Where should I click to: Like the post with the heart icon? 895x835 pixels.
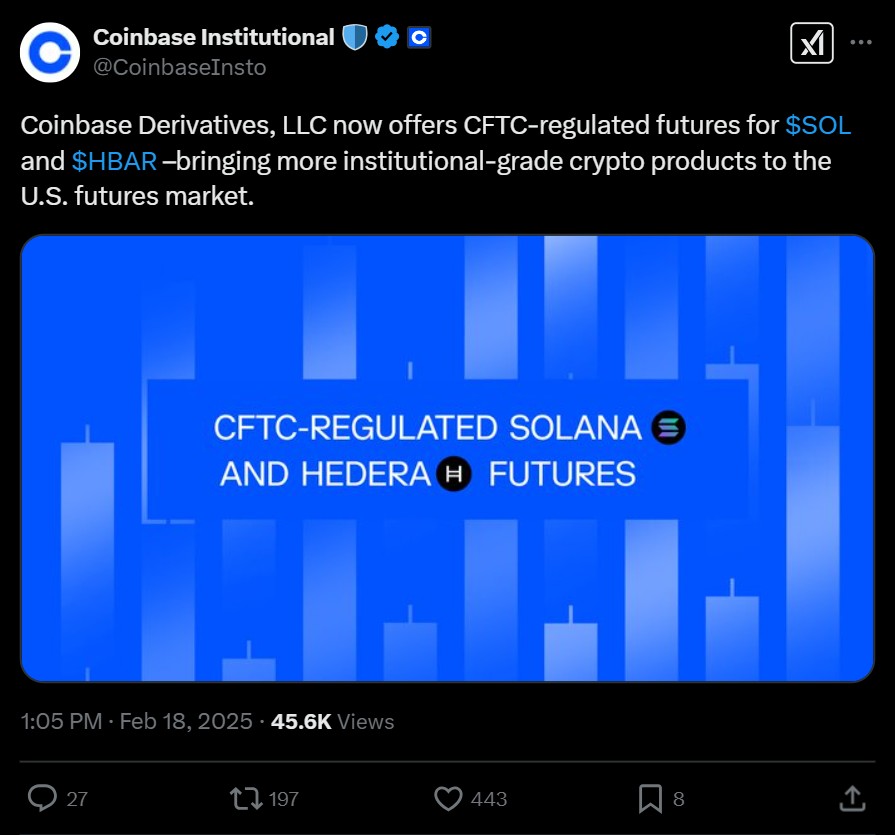coord(449,798)
